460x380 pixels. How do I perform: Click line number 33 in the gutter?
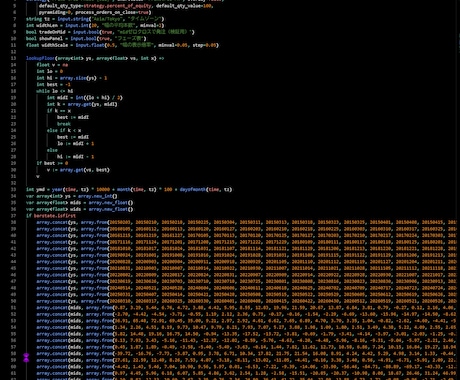[14, 189]
